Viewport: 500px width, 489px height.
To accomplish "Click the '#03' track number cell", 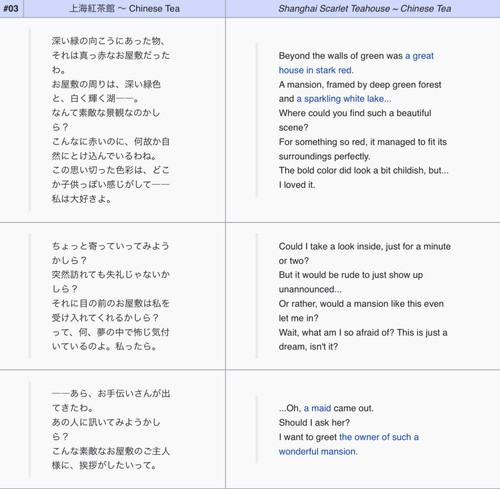I will [11, 9].
